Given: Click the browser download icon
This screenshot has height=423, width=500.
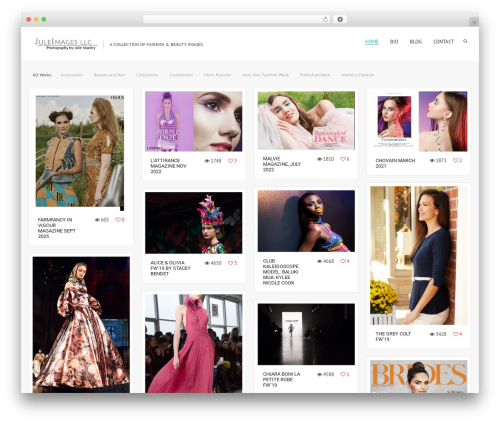Looking at the screenshot, I should click(x=340, y=20).
